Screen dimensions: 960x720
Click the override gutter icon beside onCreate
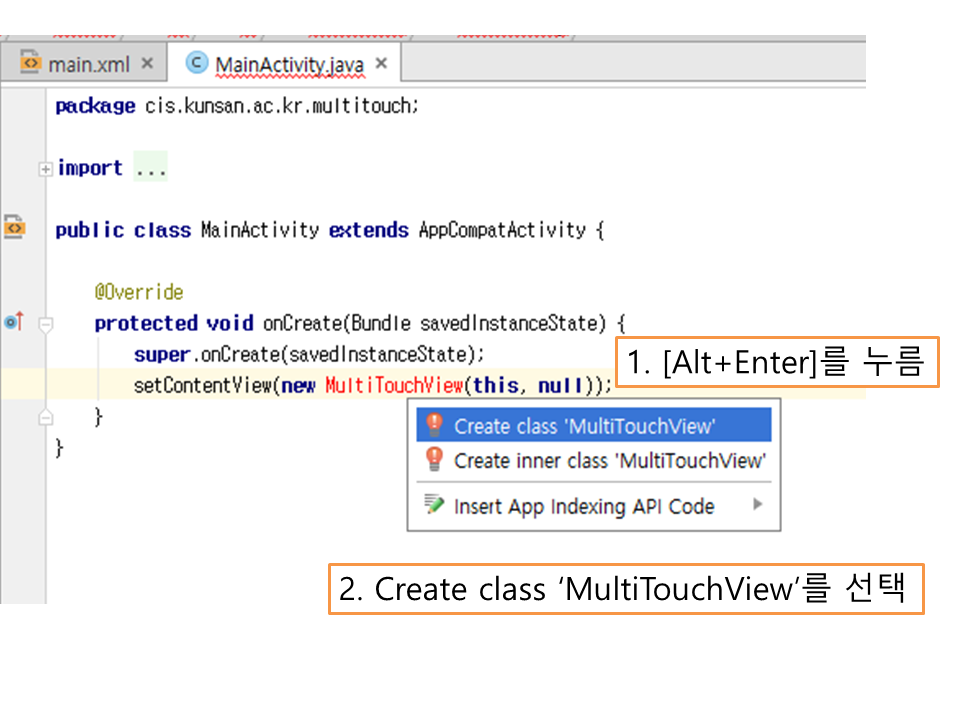(13, 322)
